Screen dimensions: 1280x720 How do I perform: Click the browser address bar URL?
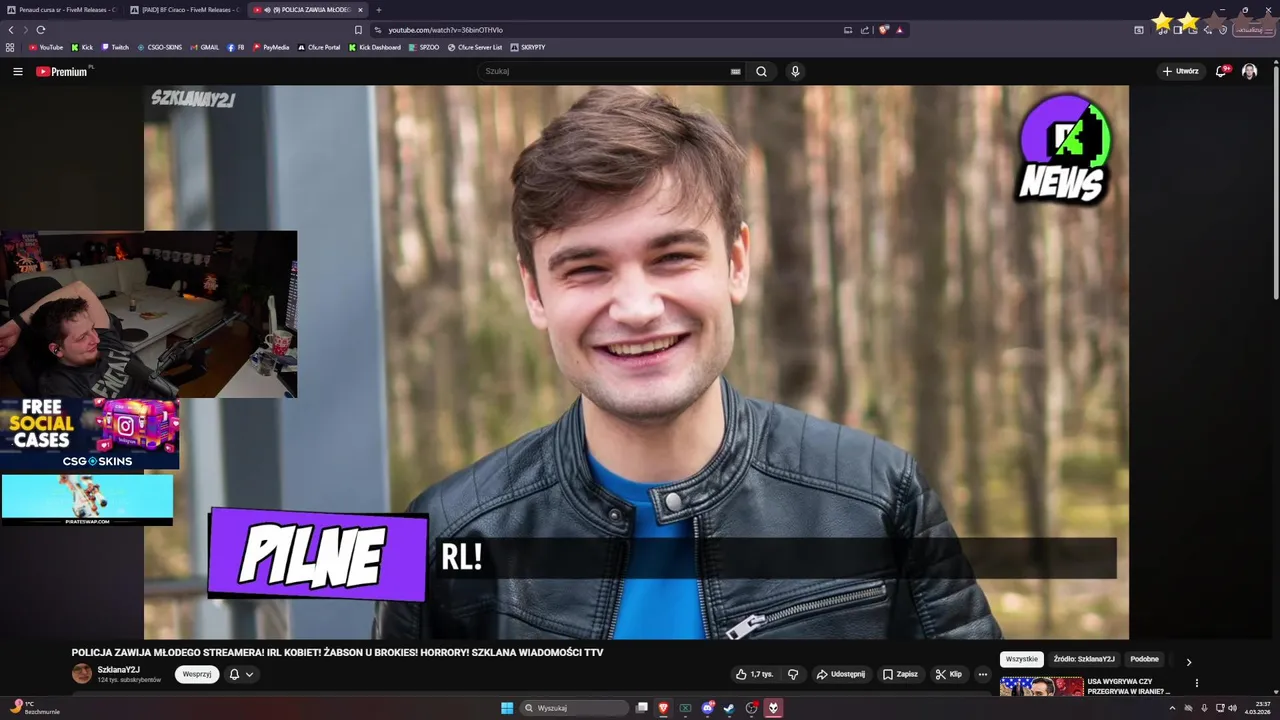coord(445,30)
